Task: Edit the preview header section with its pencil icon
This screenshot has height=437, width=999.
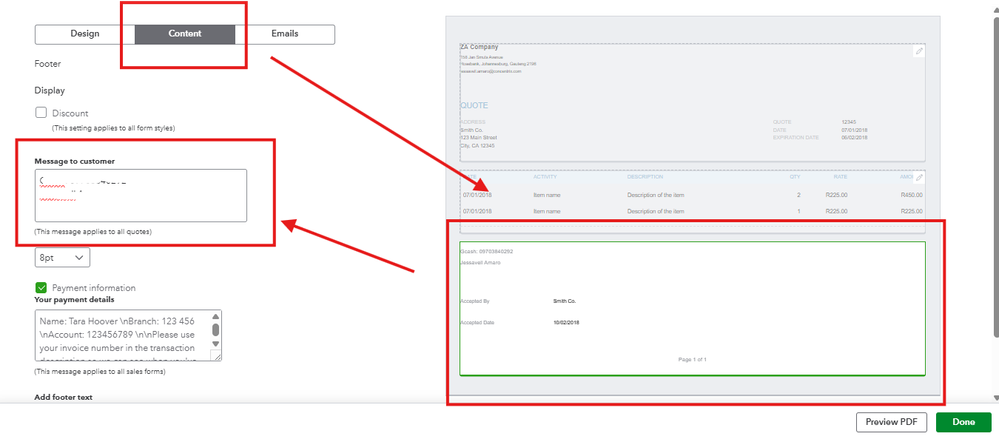Action: tap(918, 52)
